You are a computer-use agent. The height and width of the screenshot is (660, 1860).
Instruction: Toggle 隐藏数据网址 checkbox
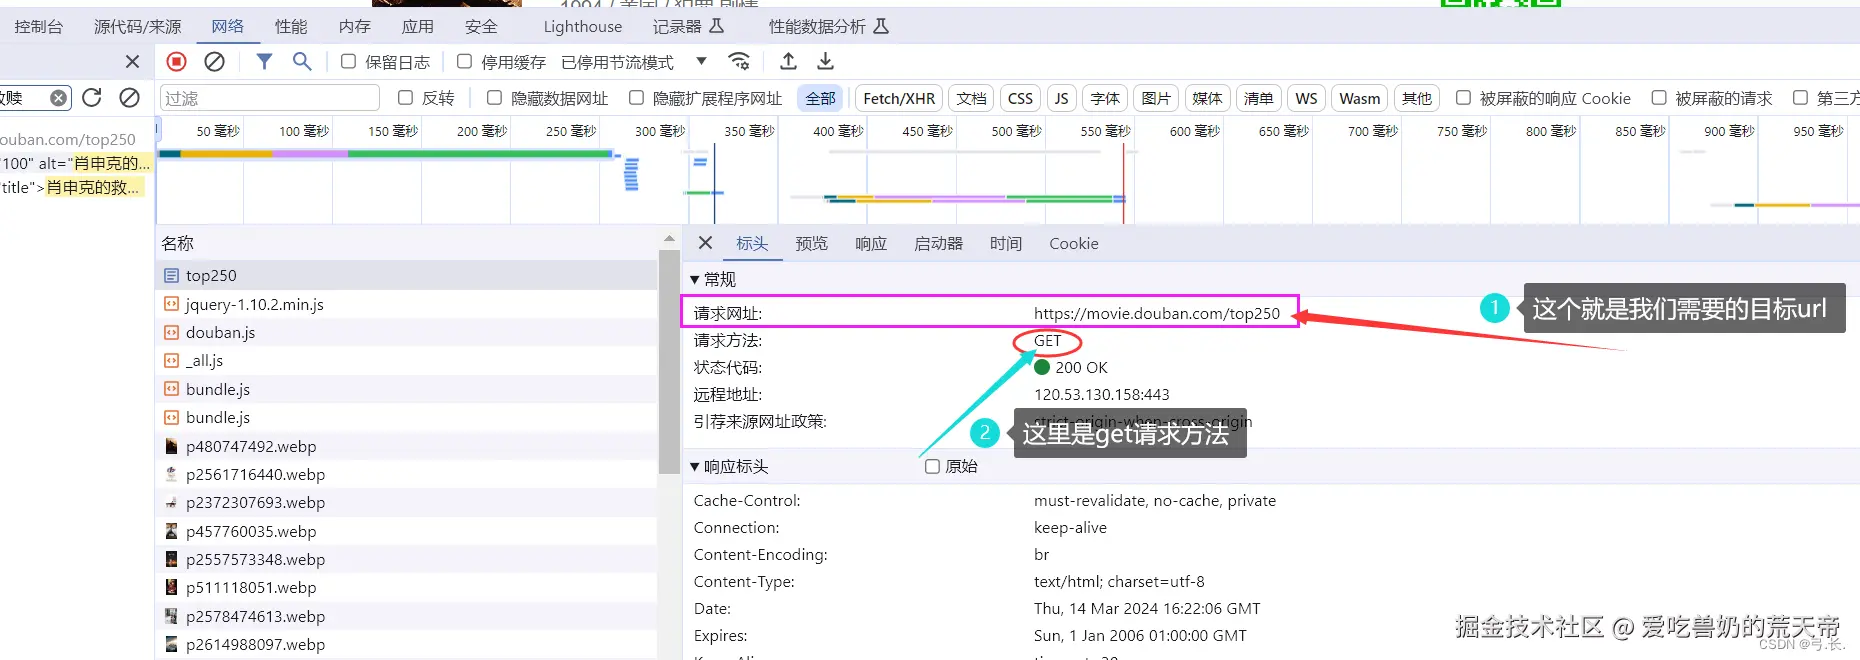pos(494,98)
